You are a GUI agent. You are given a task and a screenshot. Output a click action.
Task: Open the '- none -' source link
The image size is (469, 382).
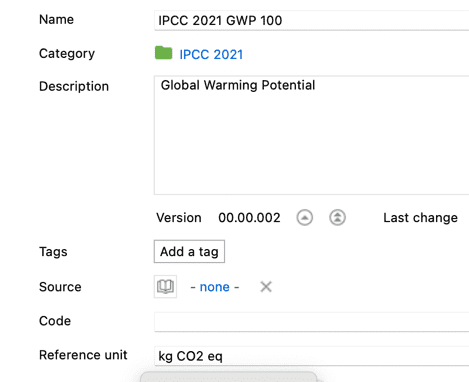215,287
